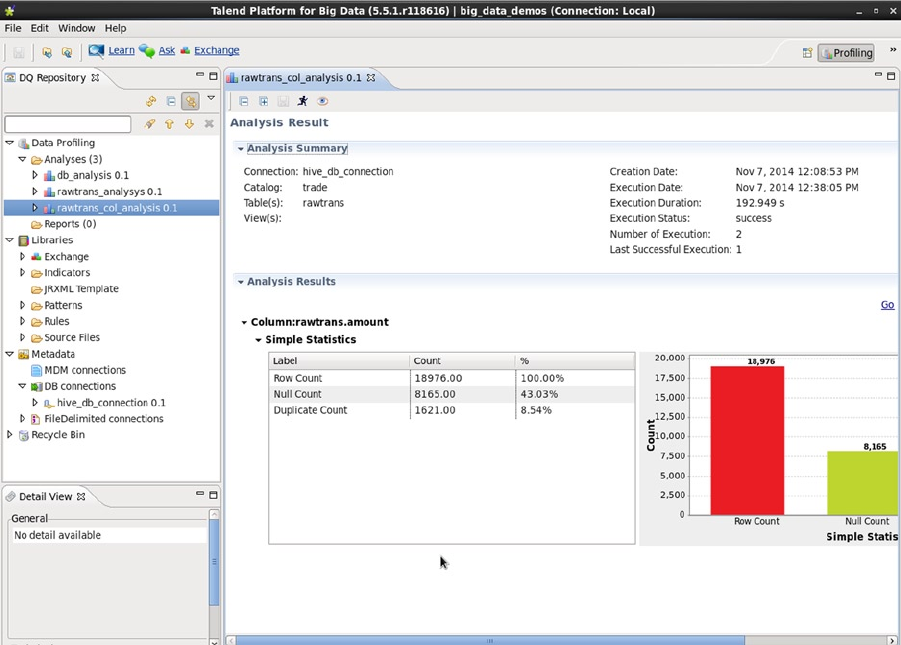Click the Learn magnifier icon
This screenshot has height=645, width=901.
(96, 51)
